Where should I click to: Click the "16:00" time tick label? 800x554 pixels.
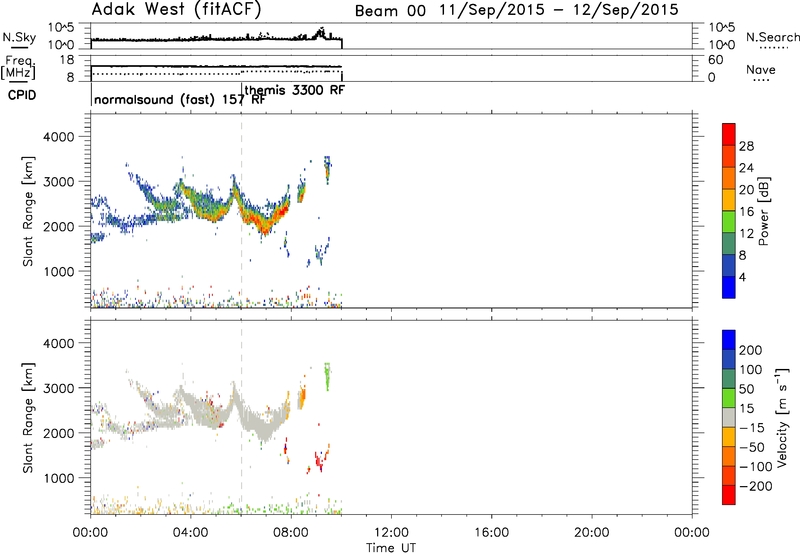(x=491, y=533)
